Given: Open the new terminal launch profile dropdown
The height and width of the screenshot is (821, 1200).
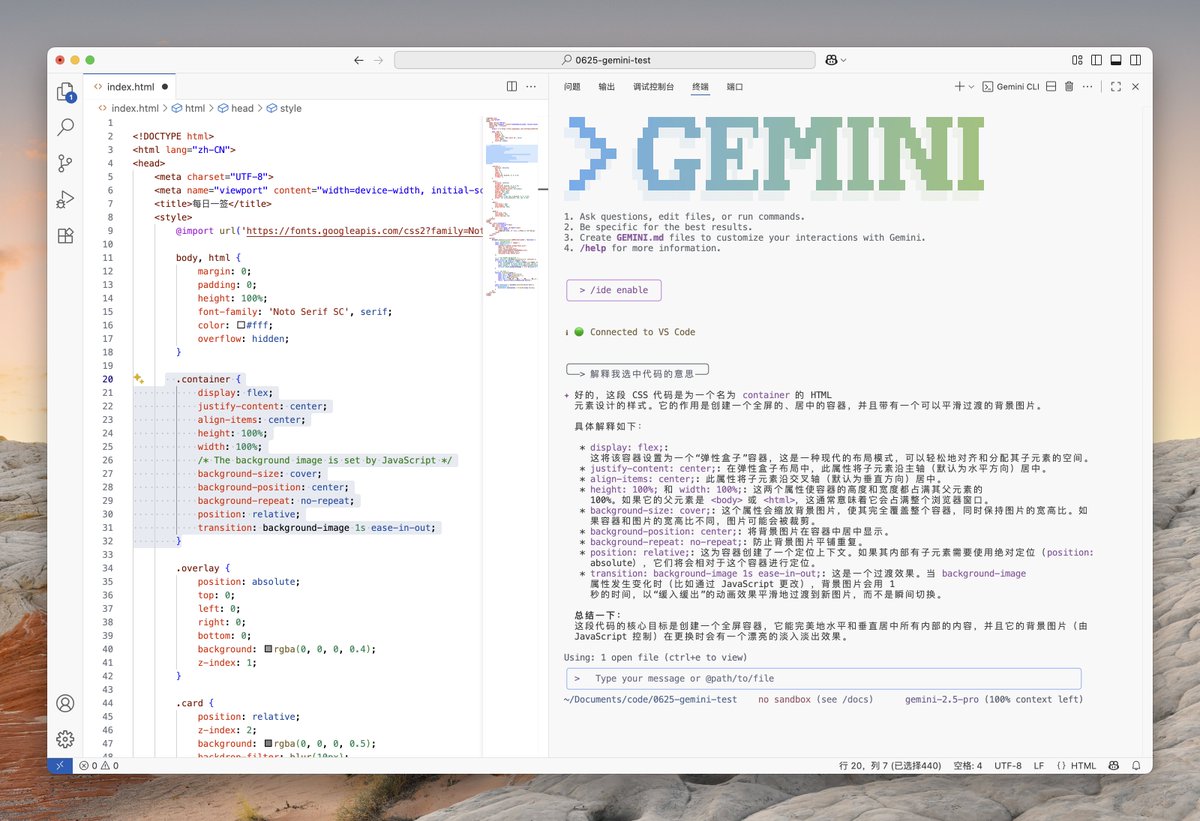Looking at the screenshot, I should tap(971, 87).
